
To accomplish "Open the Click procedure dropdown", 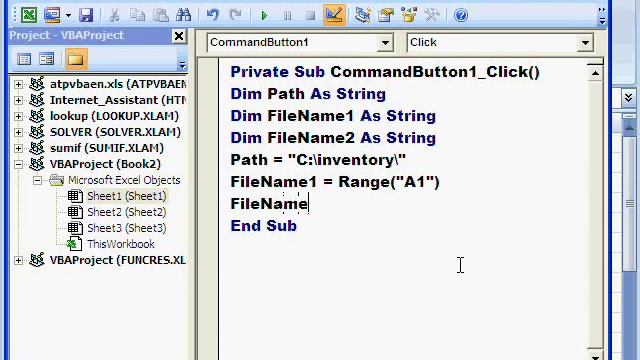I will (x=585, y=42).
